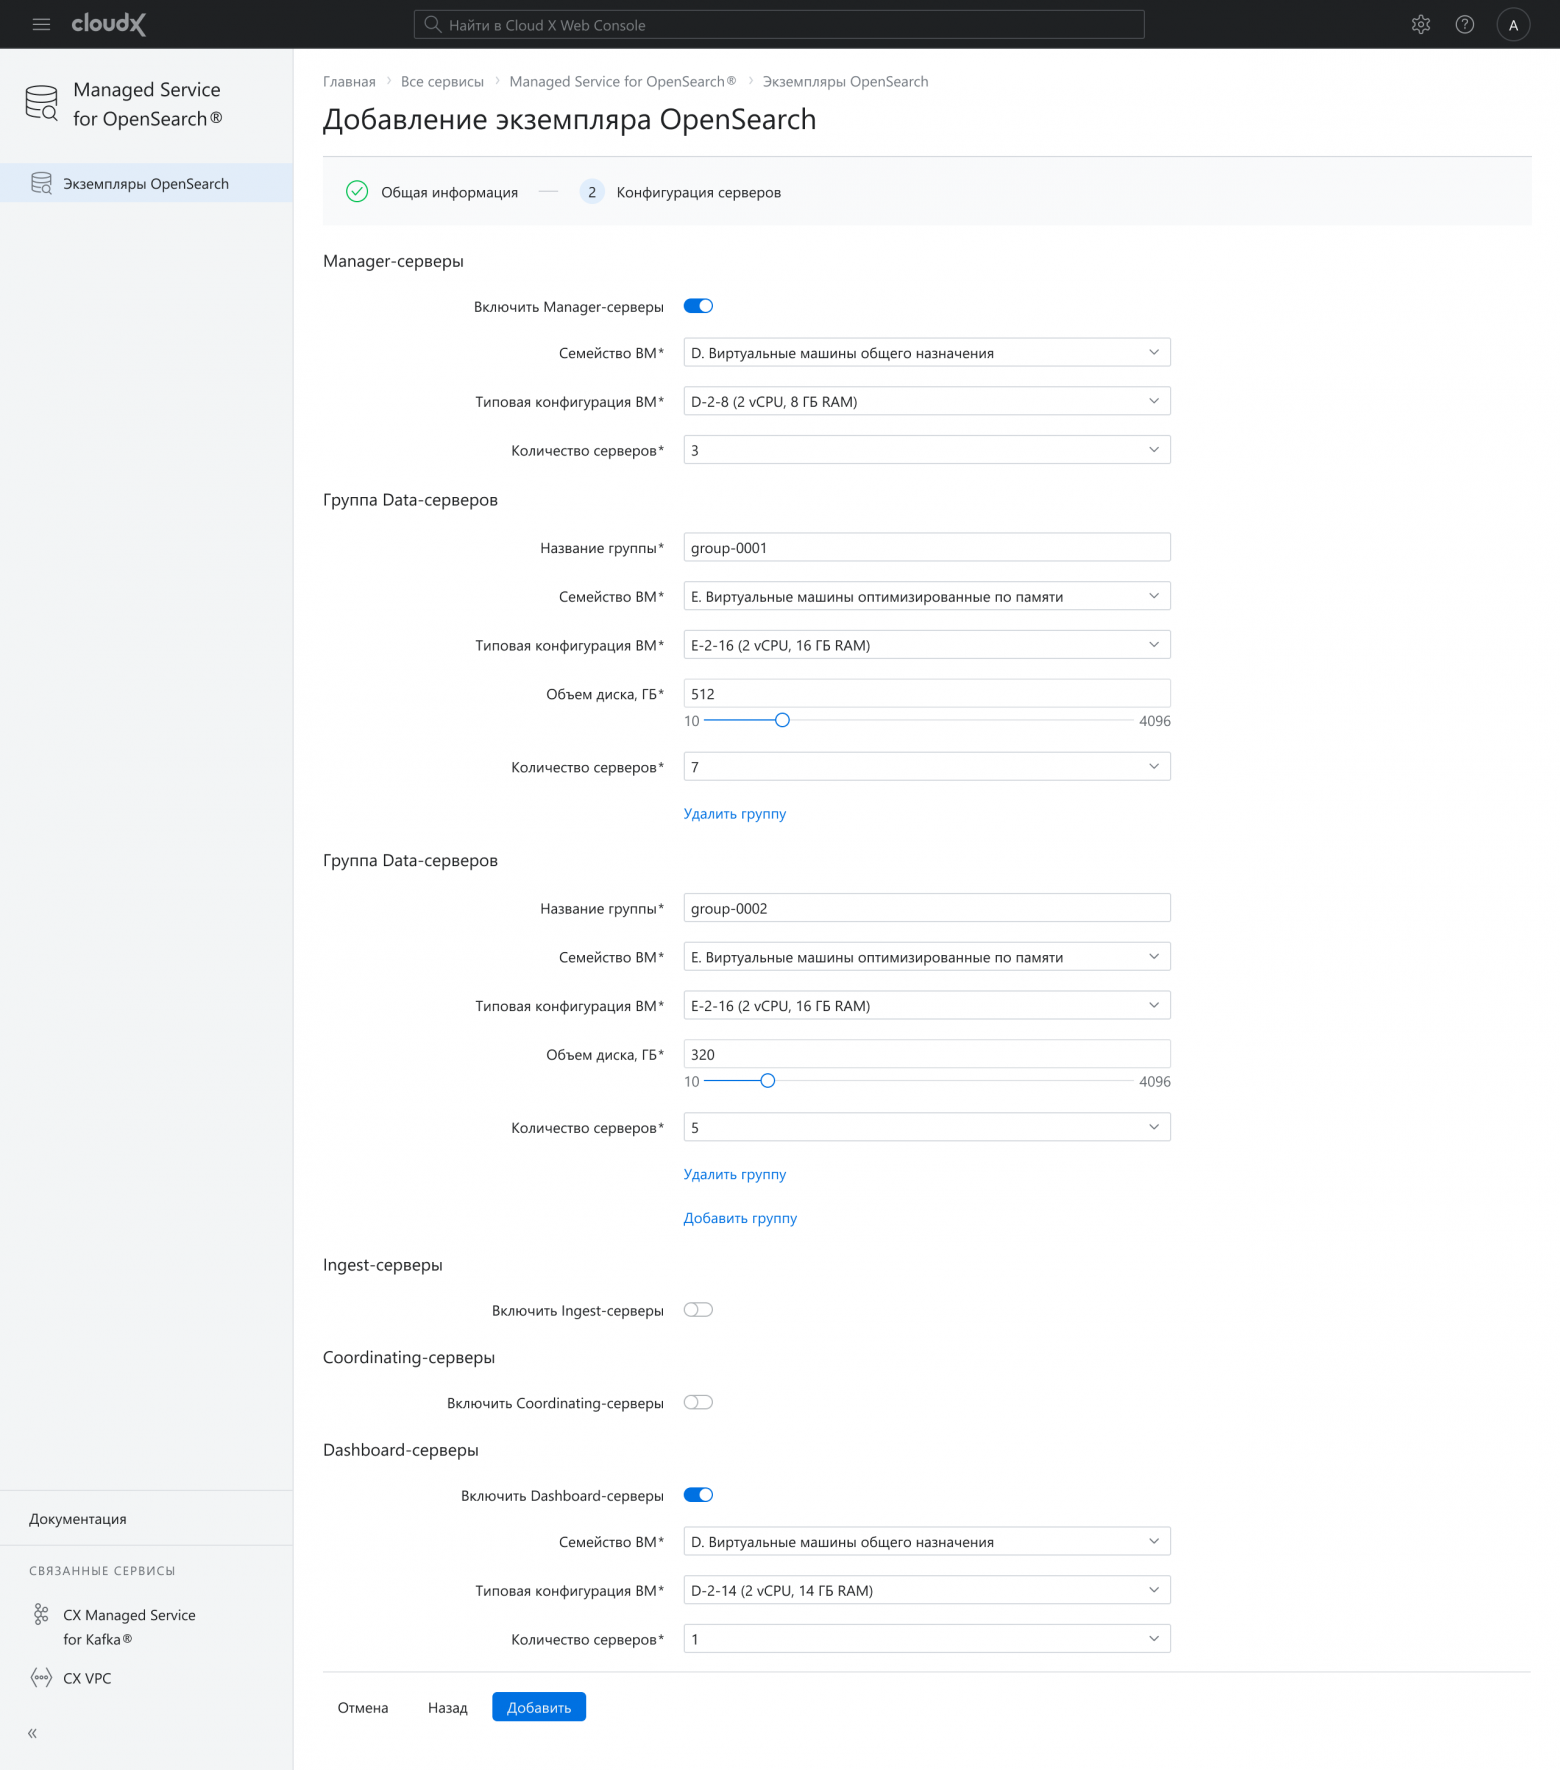Click the Добавить button
The image size is (1560, 1770).
click(x=539, y=1707)
